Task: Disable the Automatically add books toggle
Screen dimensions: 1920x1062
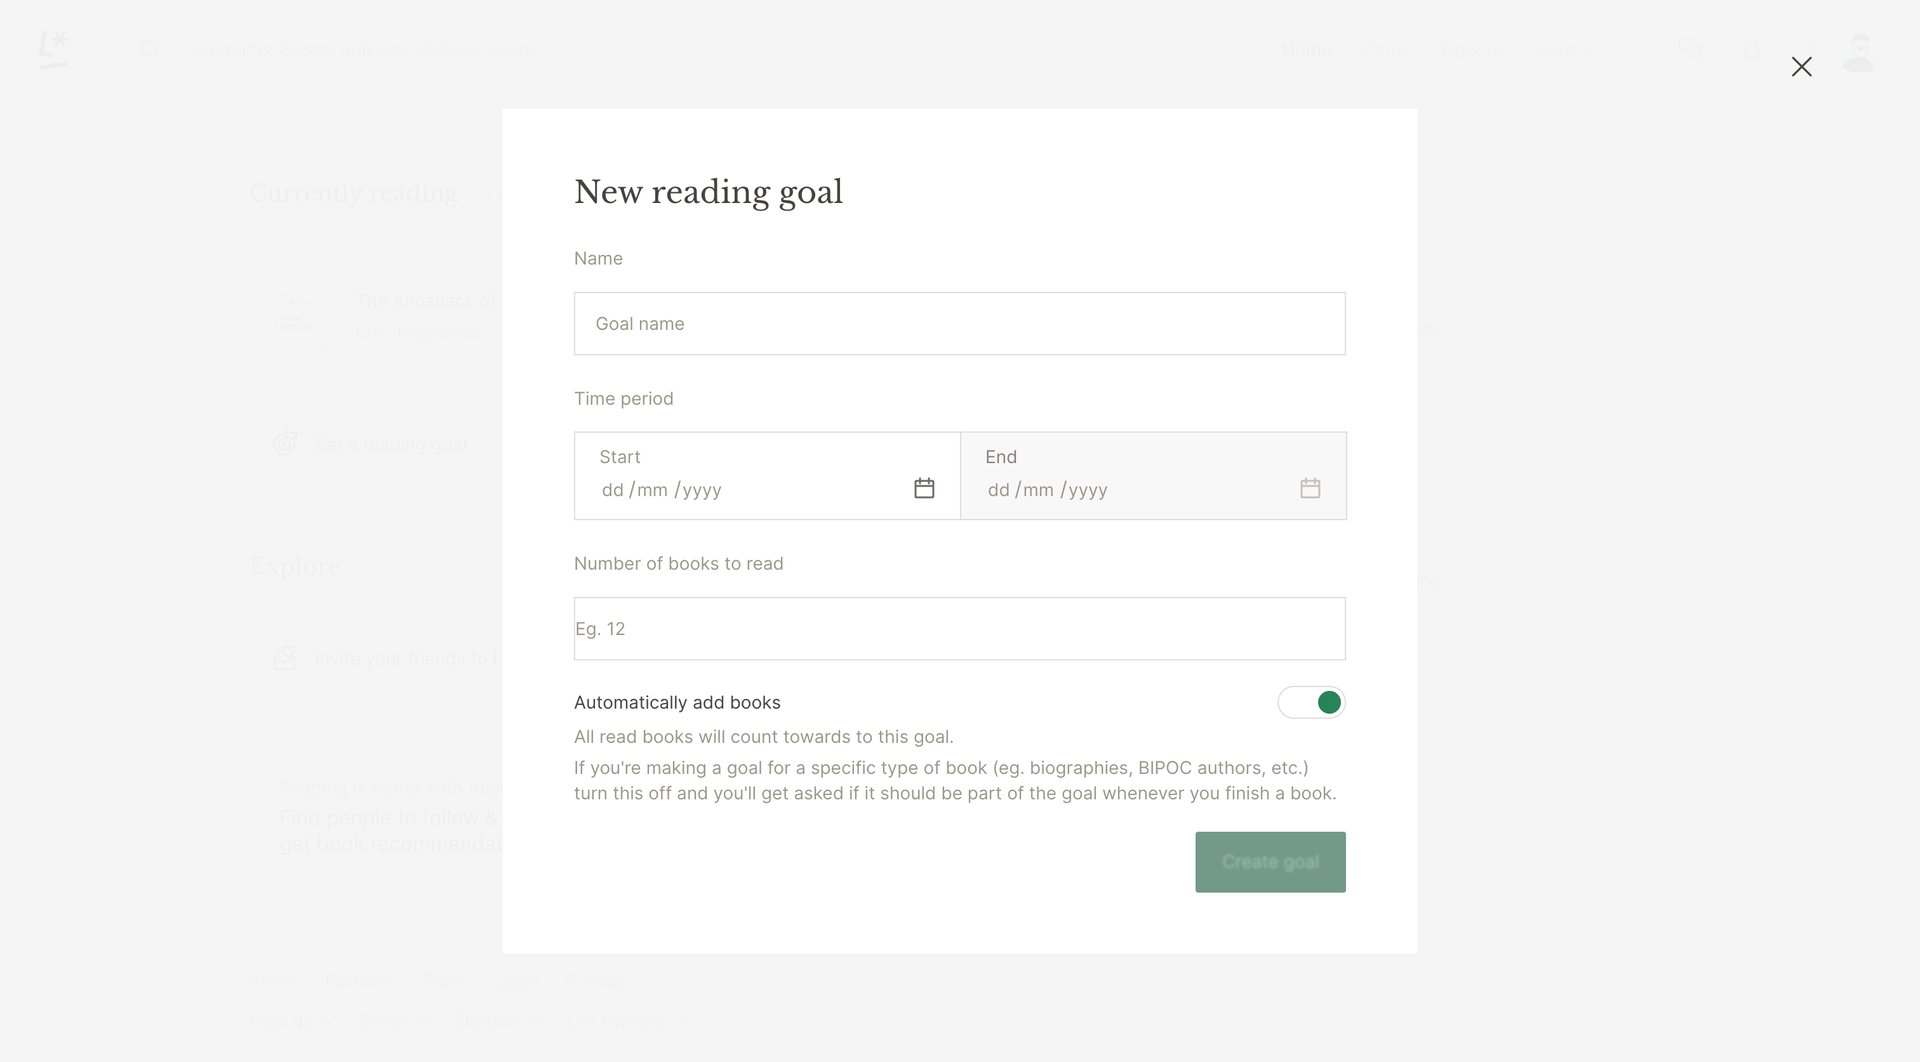Action: tap(1311, 702)
